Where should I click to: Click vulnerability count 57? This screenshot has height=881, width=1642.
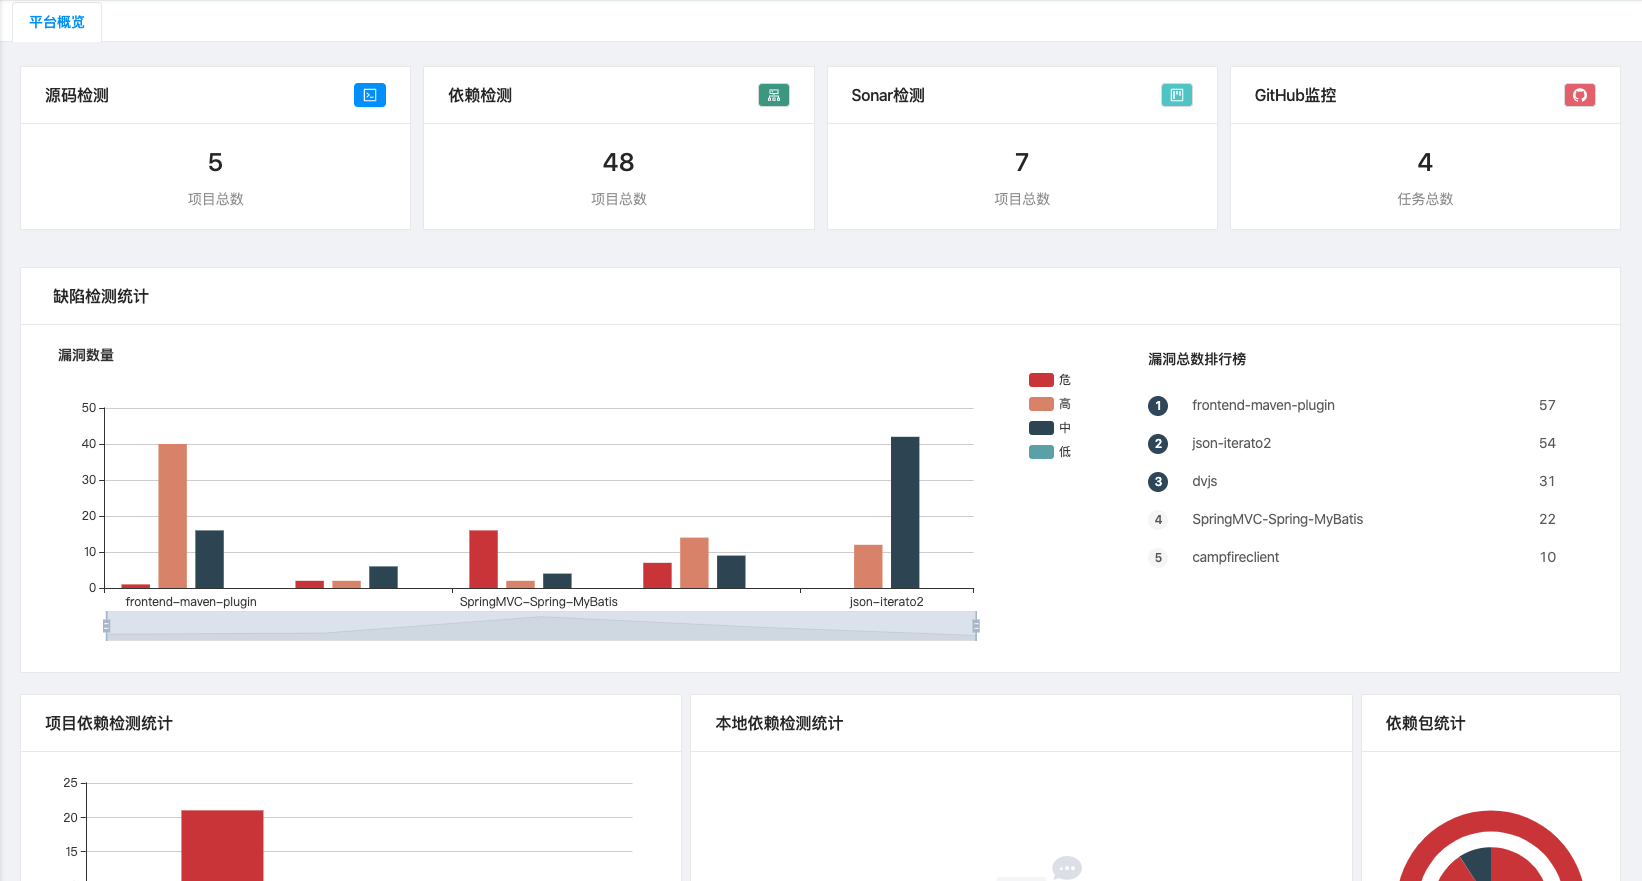1547,405
